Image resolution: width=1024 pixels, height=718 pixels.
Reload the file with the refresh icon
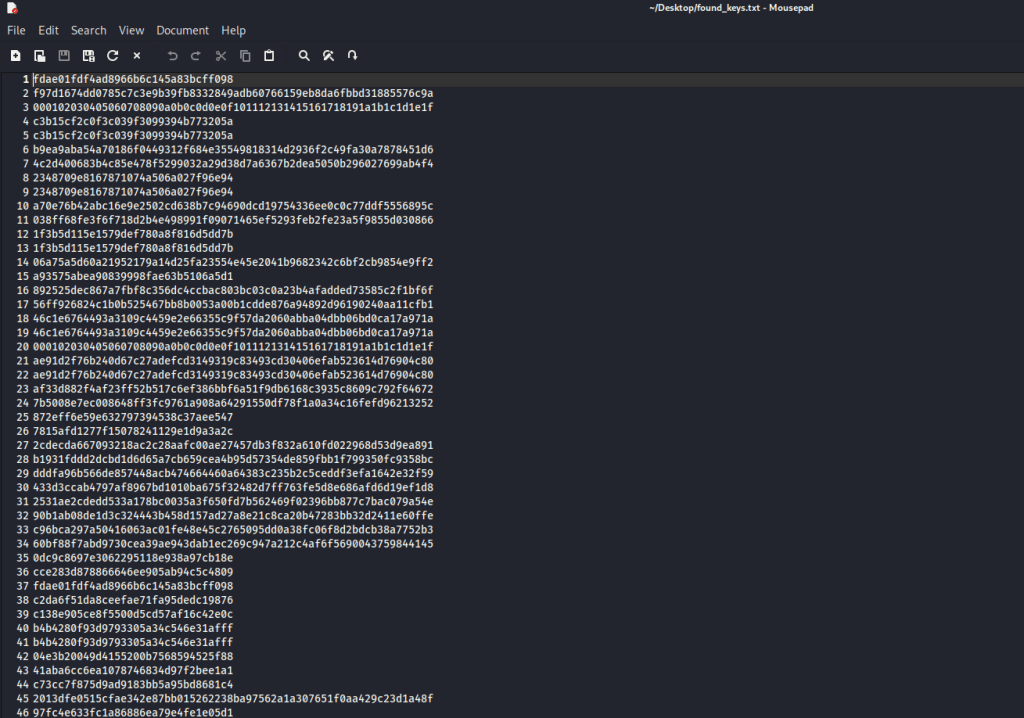pyautogui.click(x=112, y=55)
